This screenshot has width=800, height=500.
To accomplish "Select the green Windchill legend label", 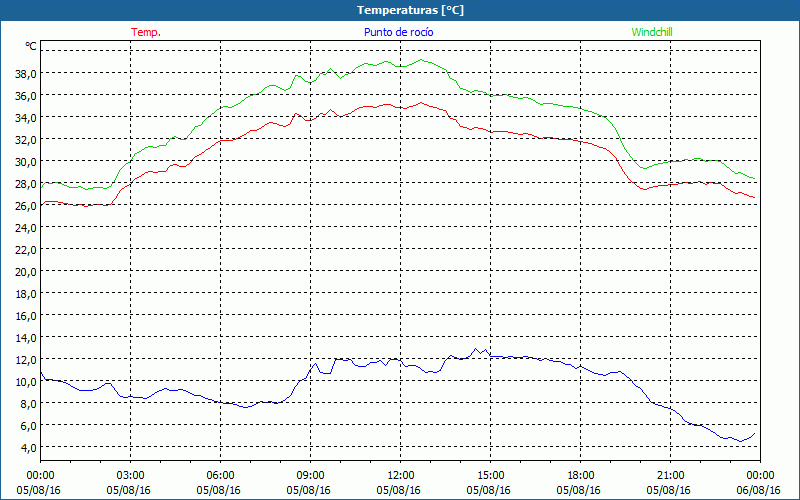I will coord(652,32).
